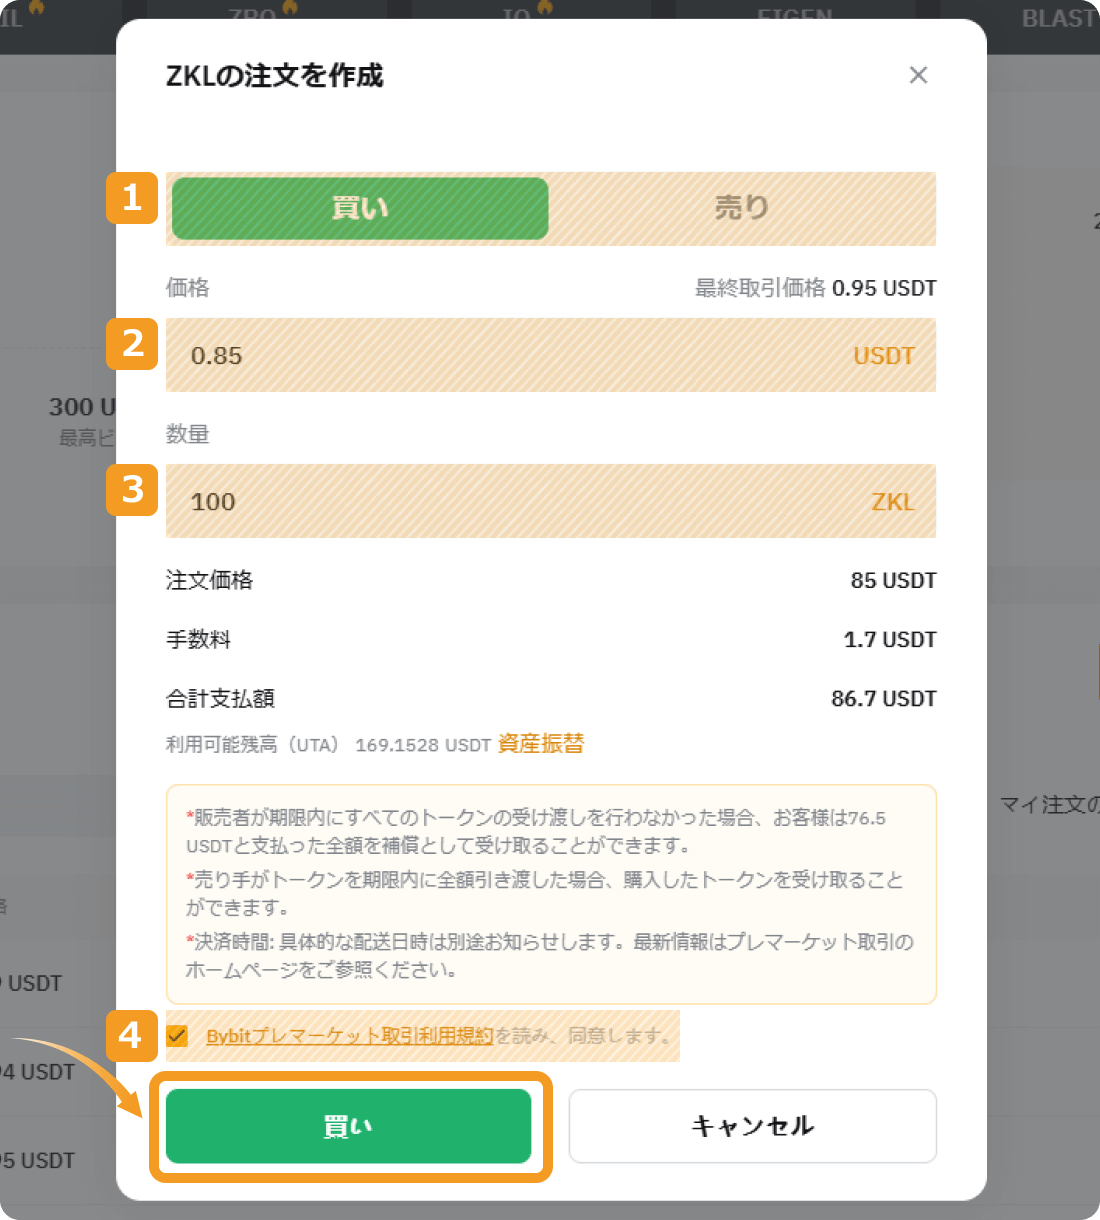This screenshot has width=1100, height=1220.
Task: Click the 注文価格 row label
Action: (x=209, y=580)
